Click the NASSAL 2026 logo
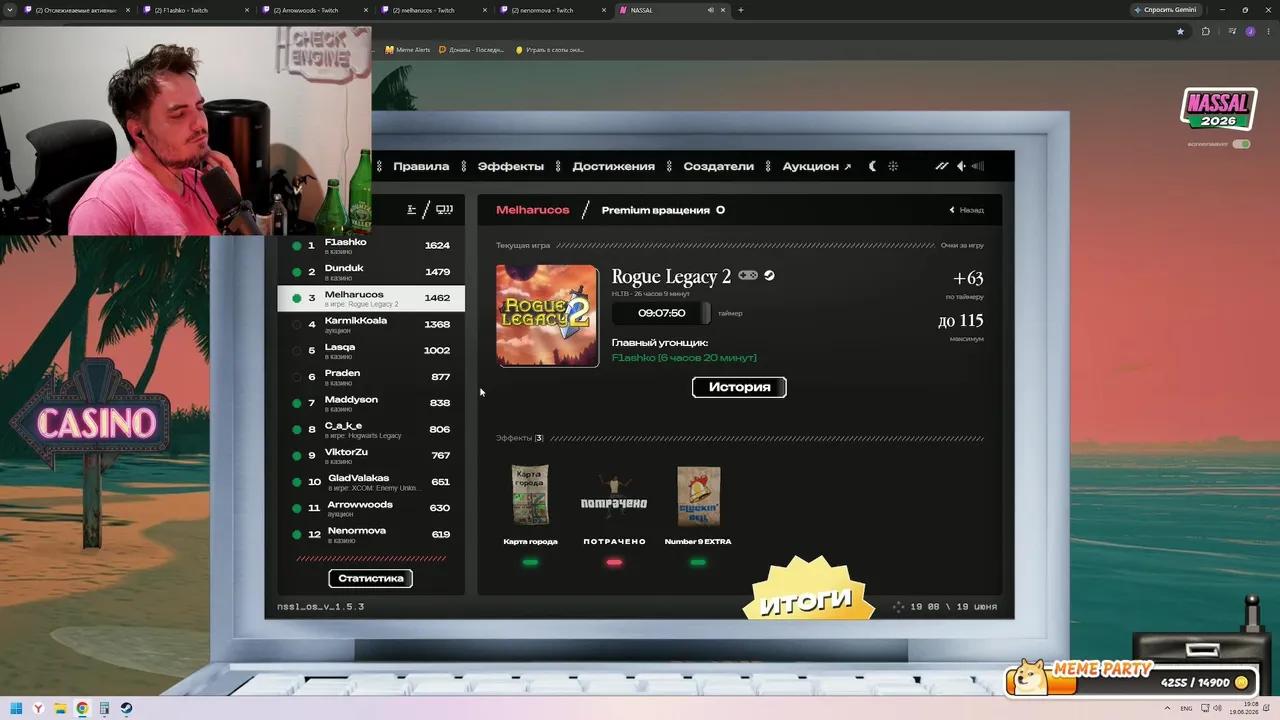This screenshot has width=1280, height=720. coord(1218,108)
